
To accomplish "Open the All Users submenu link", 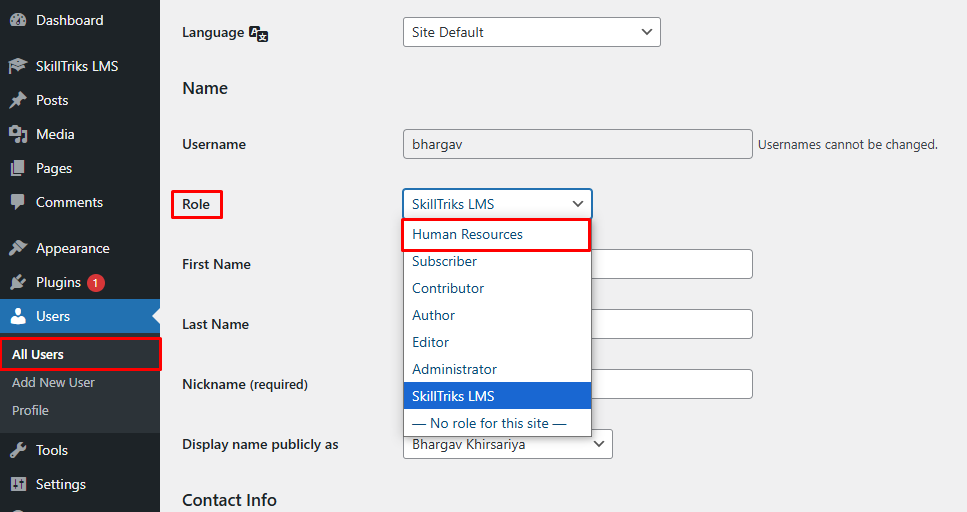I will coord(38,355).
